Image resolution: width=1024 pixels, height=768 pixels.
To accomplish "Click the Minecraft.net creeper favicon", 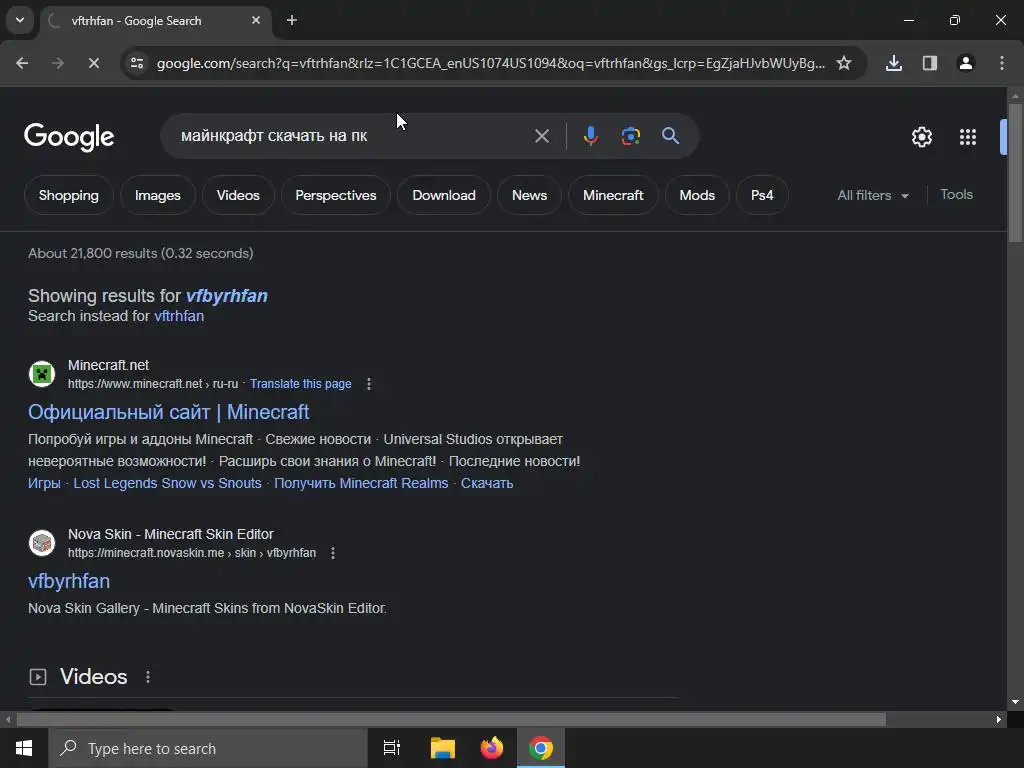I will point(42,374).
